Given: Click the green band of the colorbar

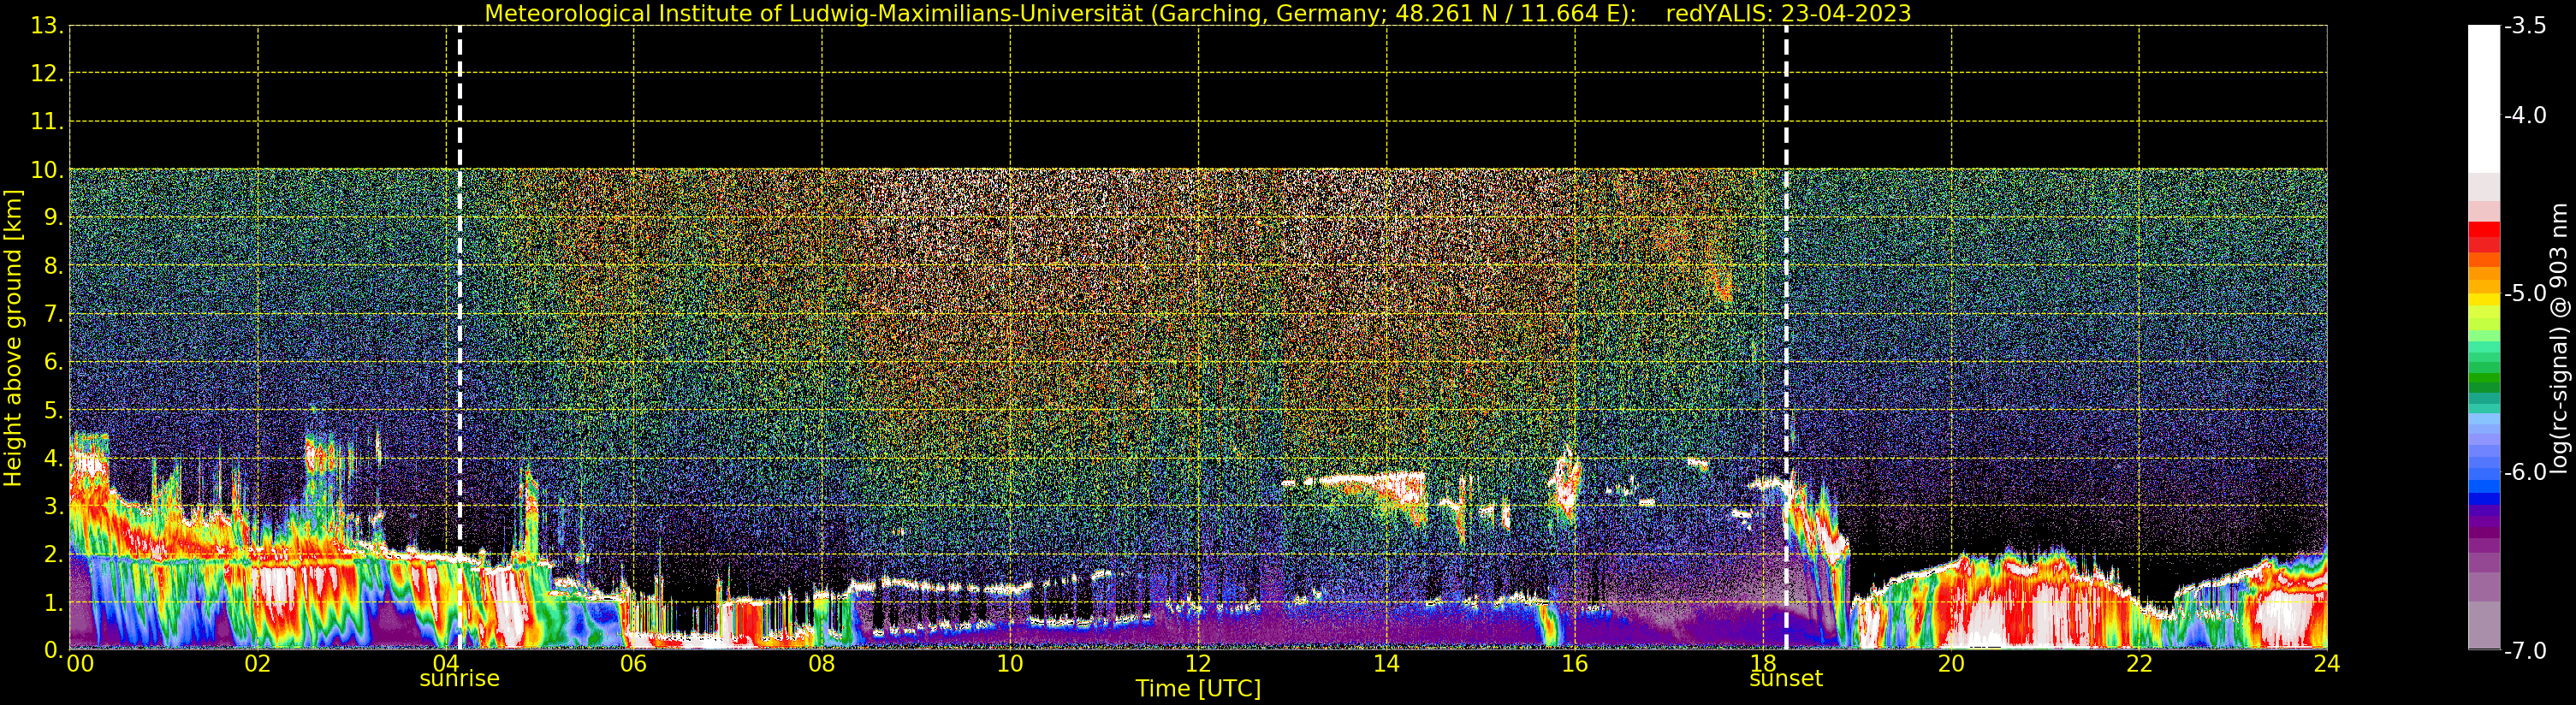Looking at the screenshot, I should tap(2484, 380).
